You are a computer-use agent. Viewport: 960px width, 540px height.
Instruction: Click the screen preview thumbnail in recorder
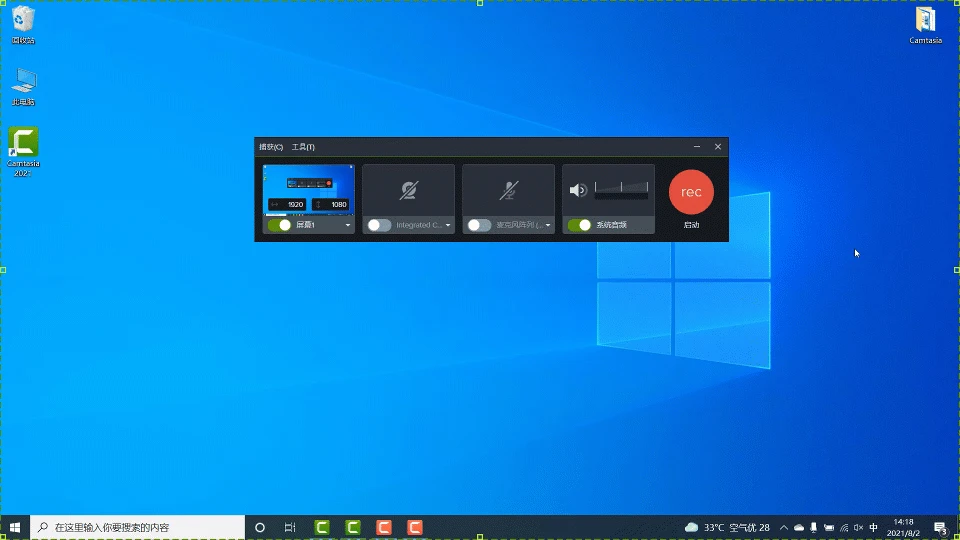coord(309,189)
